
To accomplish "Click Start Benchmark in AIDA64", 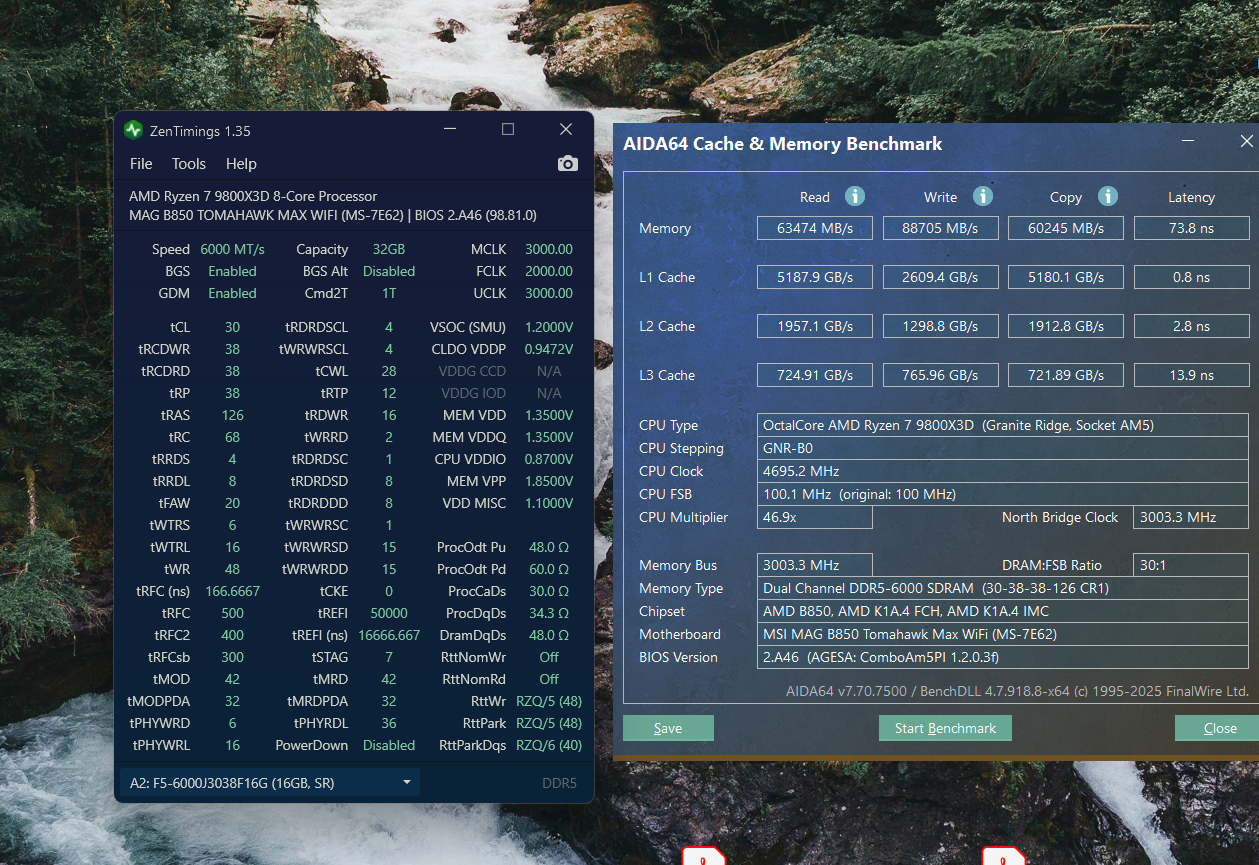I will coord(945,728).
